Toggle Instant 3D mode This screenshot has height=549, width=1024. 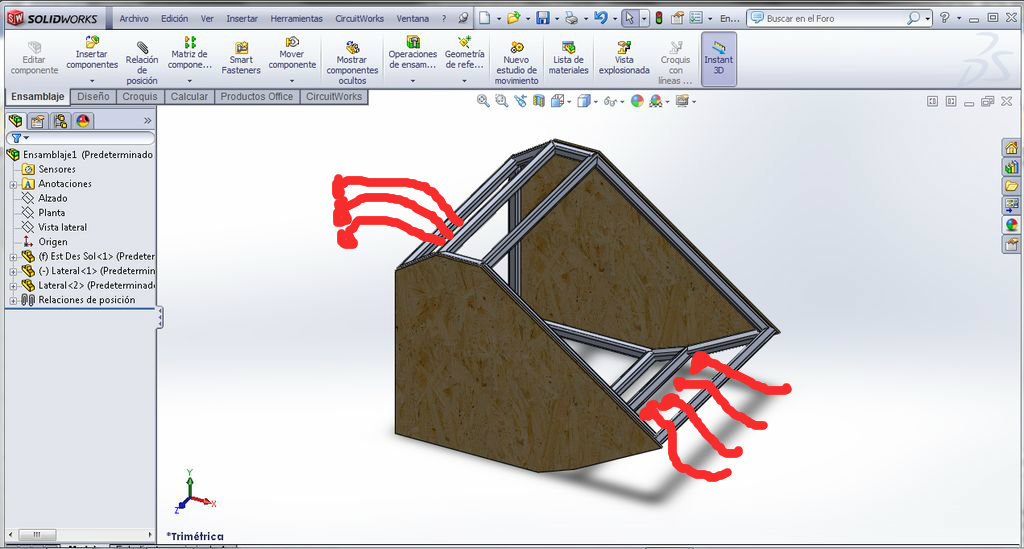coord(718,59)
